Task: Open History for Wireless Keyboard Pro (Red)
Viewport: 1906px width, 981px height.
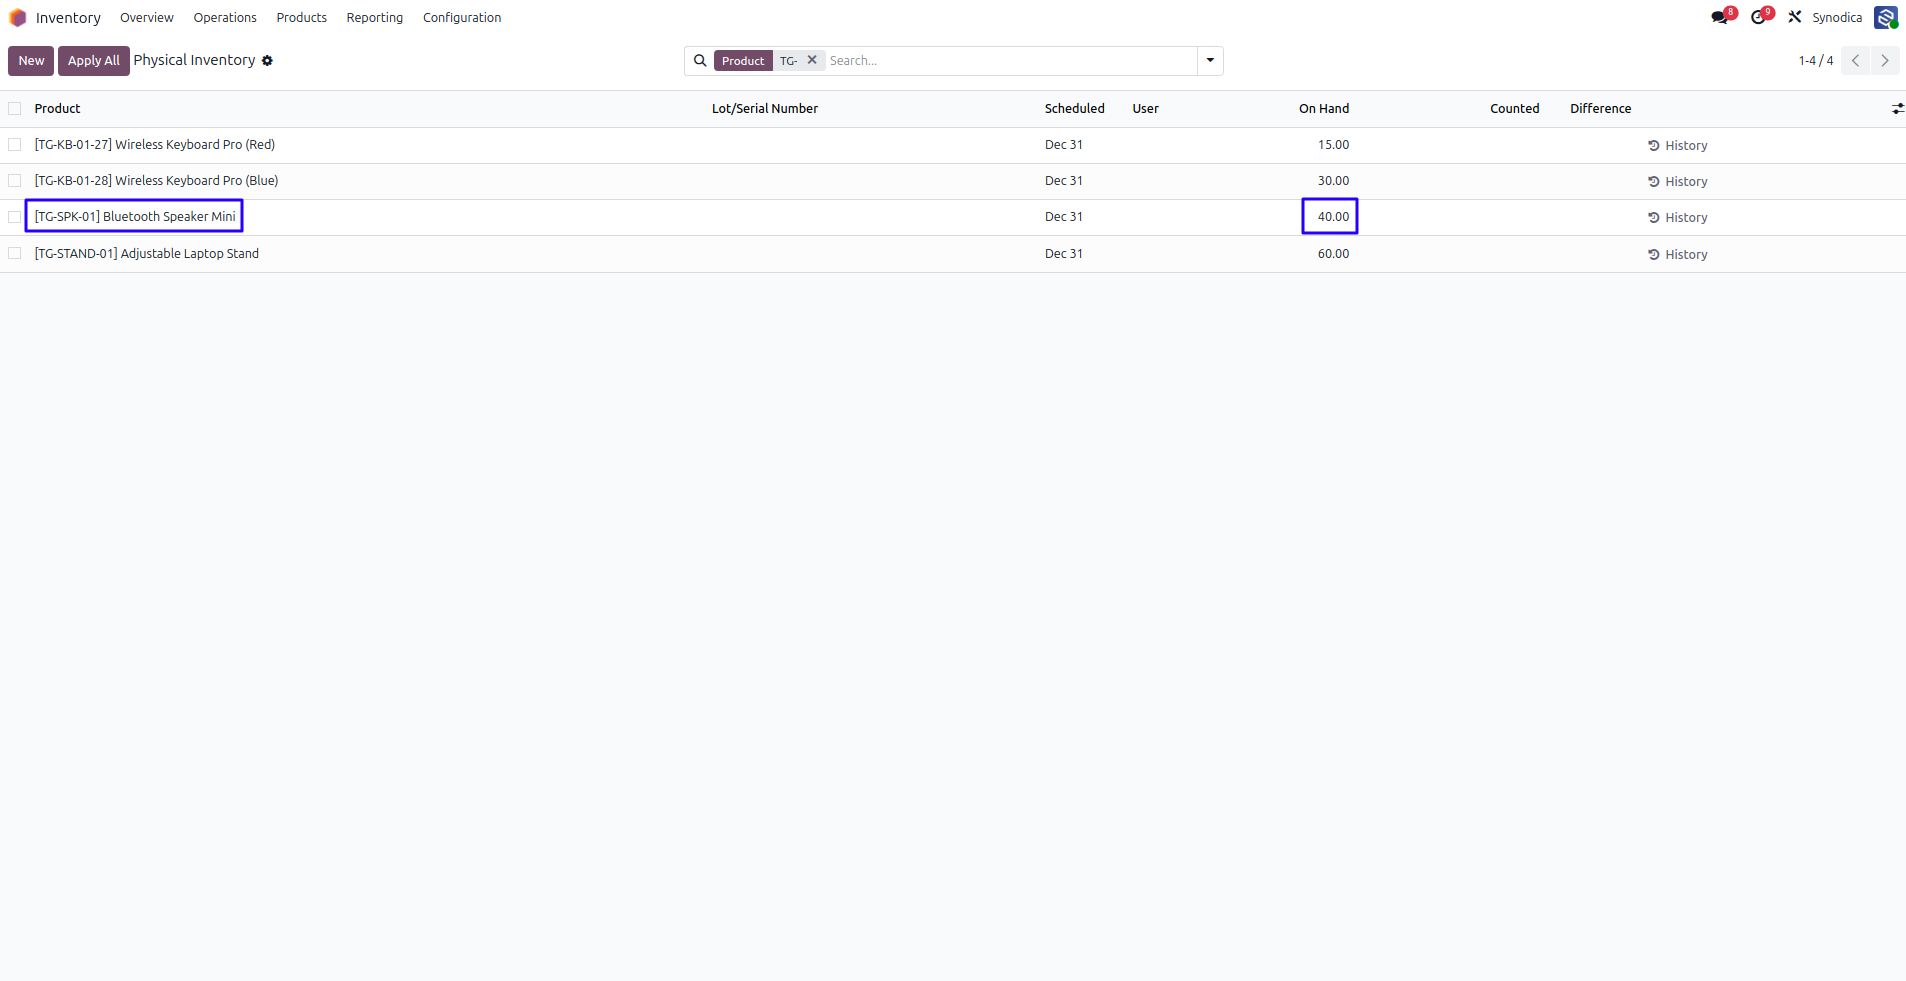Action: pos(1677,146)
